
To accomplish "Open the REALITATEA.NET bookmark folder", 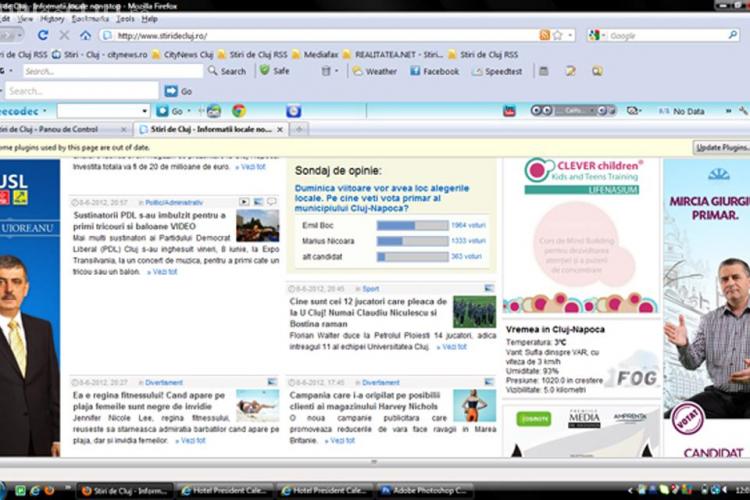I will click(393, 55).
